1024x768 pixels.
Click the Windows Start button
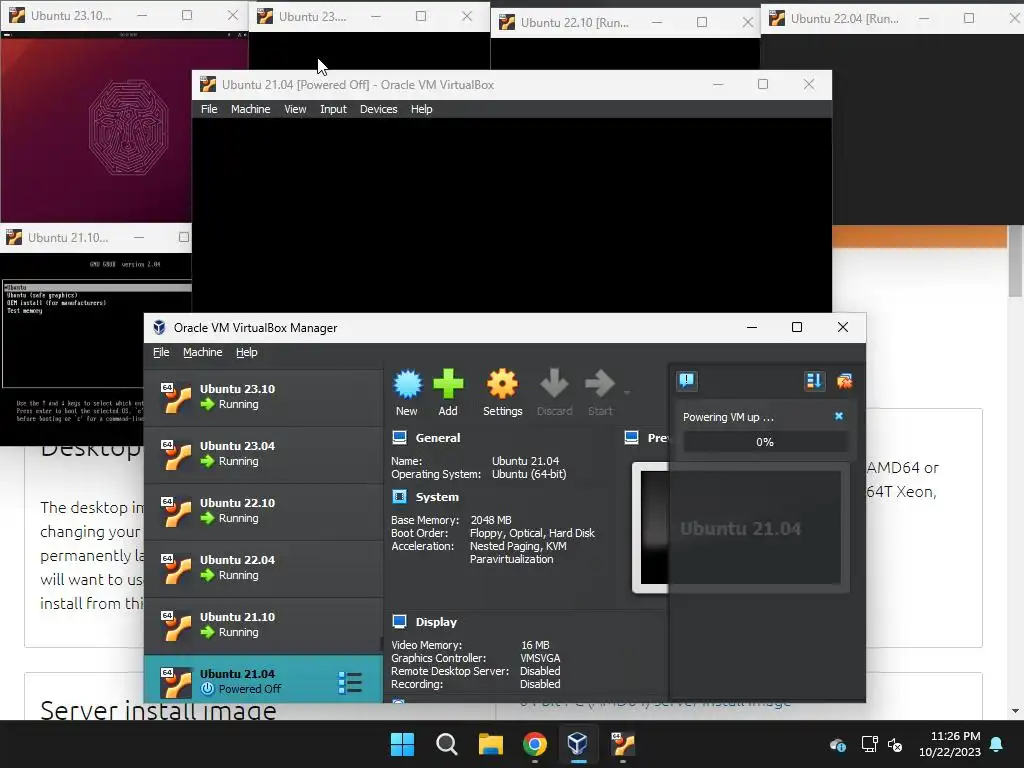[x=402, y=744]
